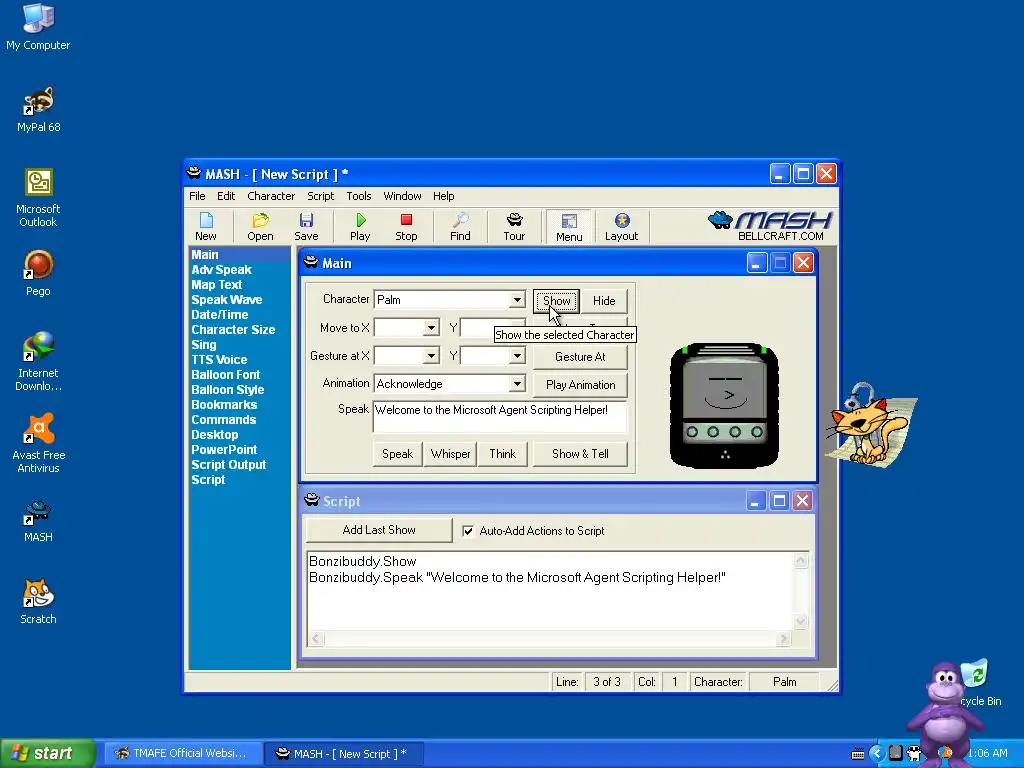Click the MASH title bar window icon
The image size is (1024, 768).
click(x=194, y=174)
